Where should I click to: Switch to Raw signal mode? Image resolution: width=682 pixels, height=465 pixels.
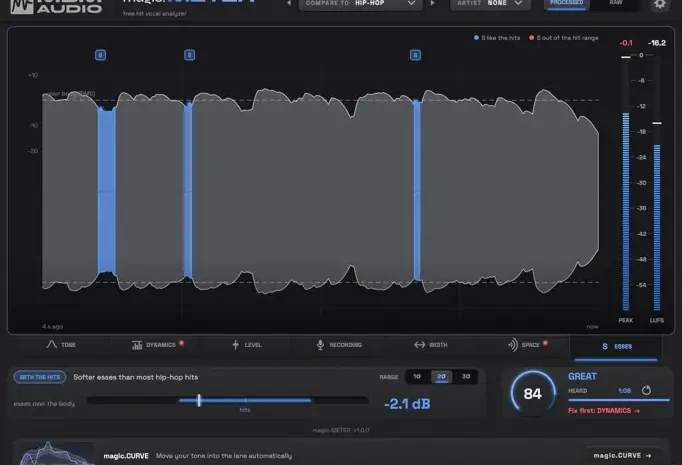pos(615,3)
